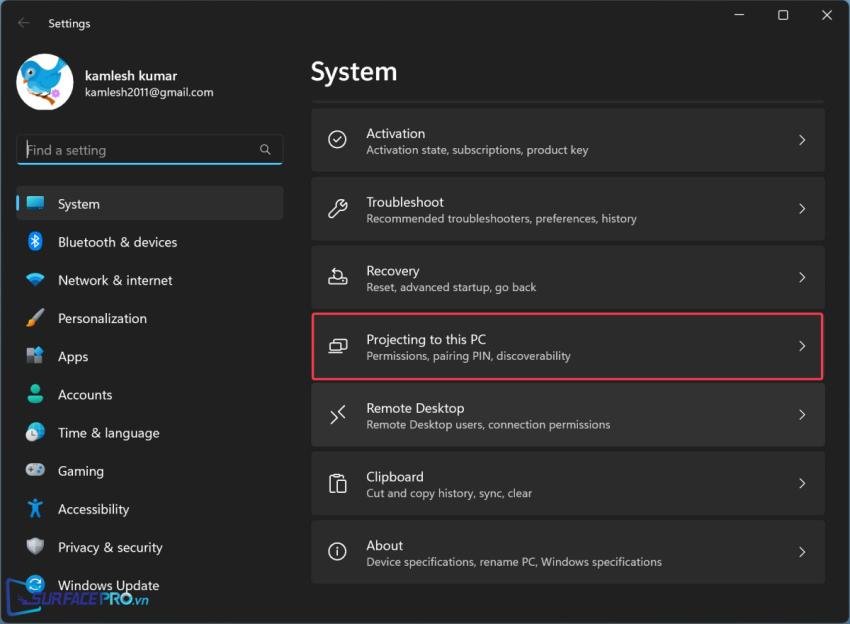Viewport: 850px width, 624px height.
Task: Click the Privacy & security shield icon
Action: click(35, 547)
